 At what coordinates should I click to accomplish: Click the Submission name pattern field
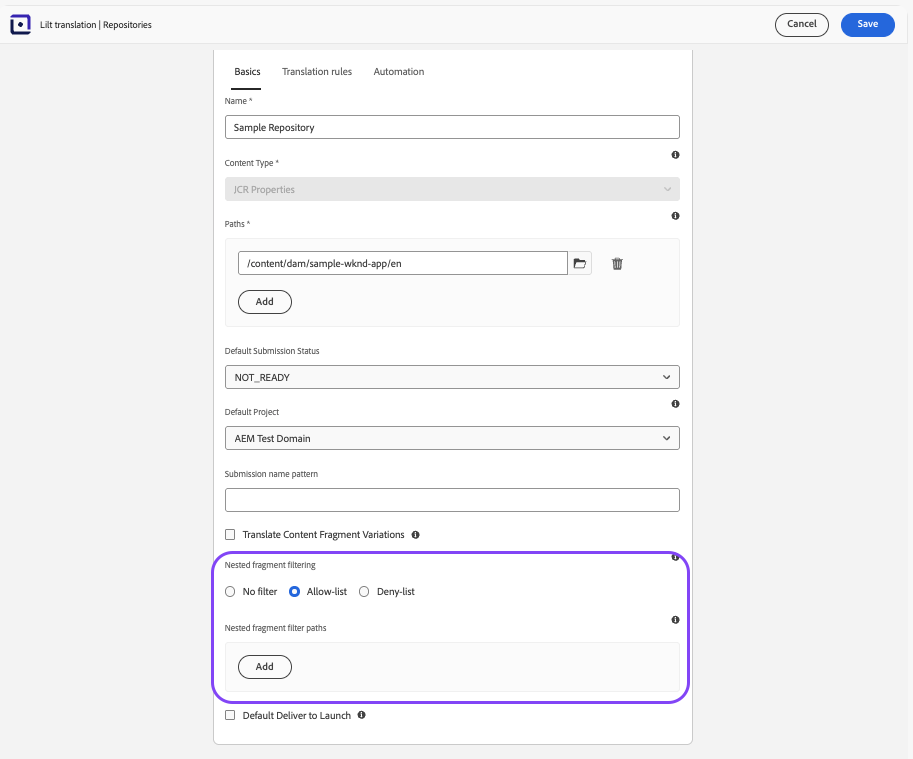tap(452, 500)
